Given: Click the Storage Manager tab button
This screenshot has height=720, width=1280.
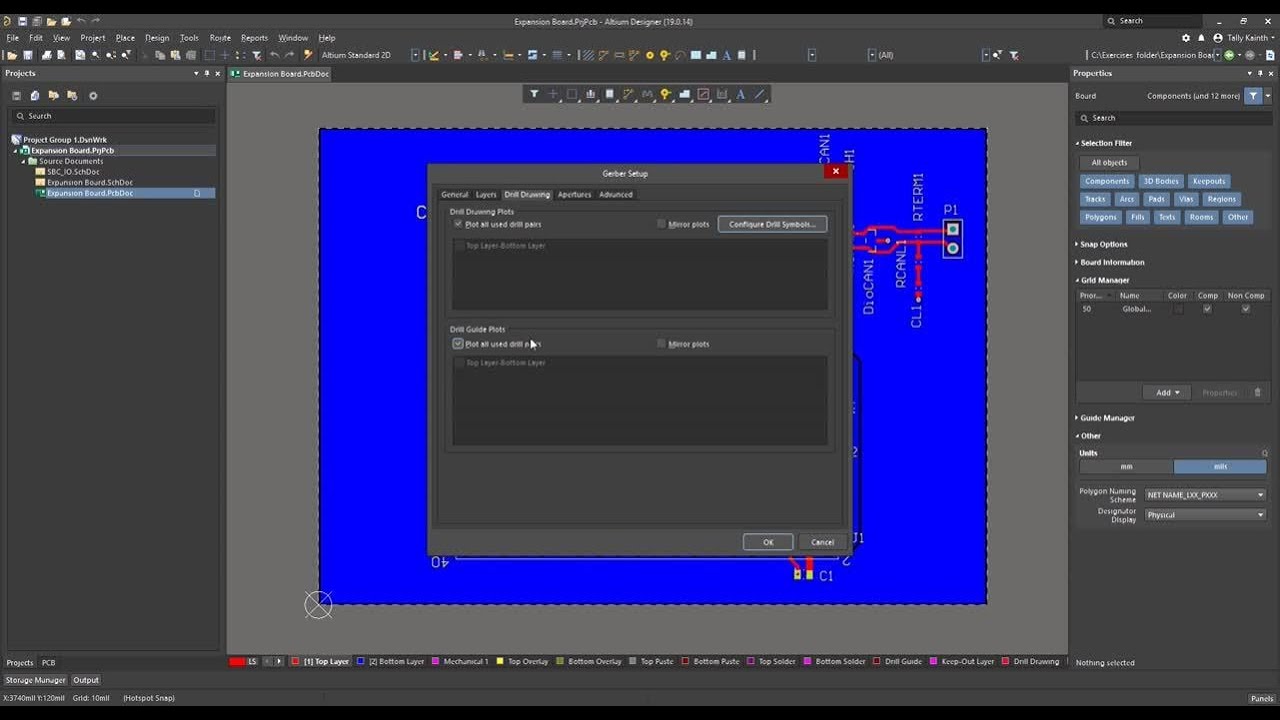Looking at the screenshot, I should click(35, 680).
